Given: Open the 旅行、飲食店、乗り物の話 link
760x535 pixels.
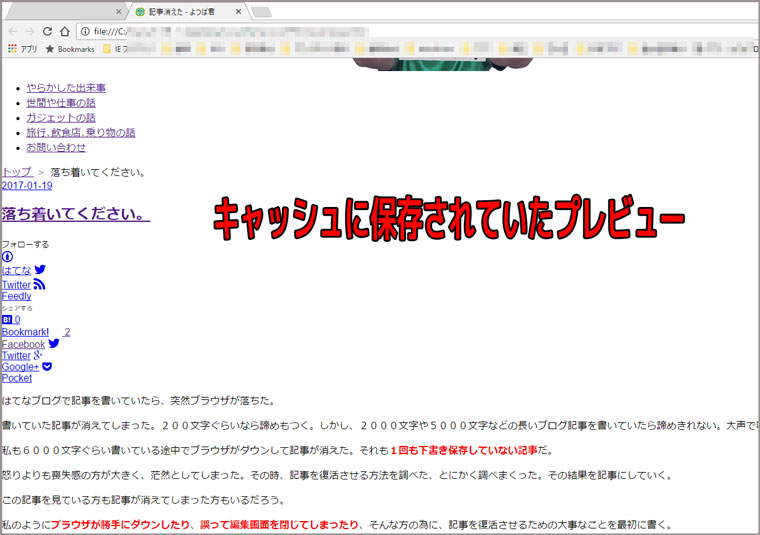Looking at the screenshot, I should coord(81,132).
